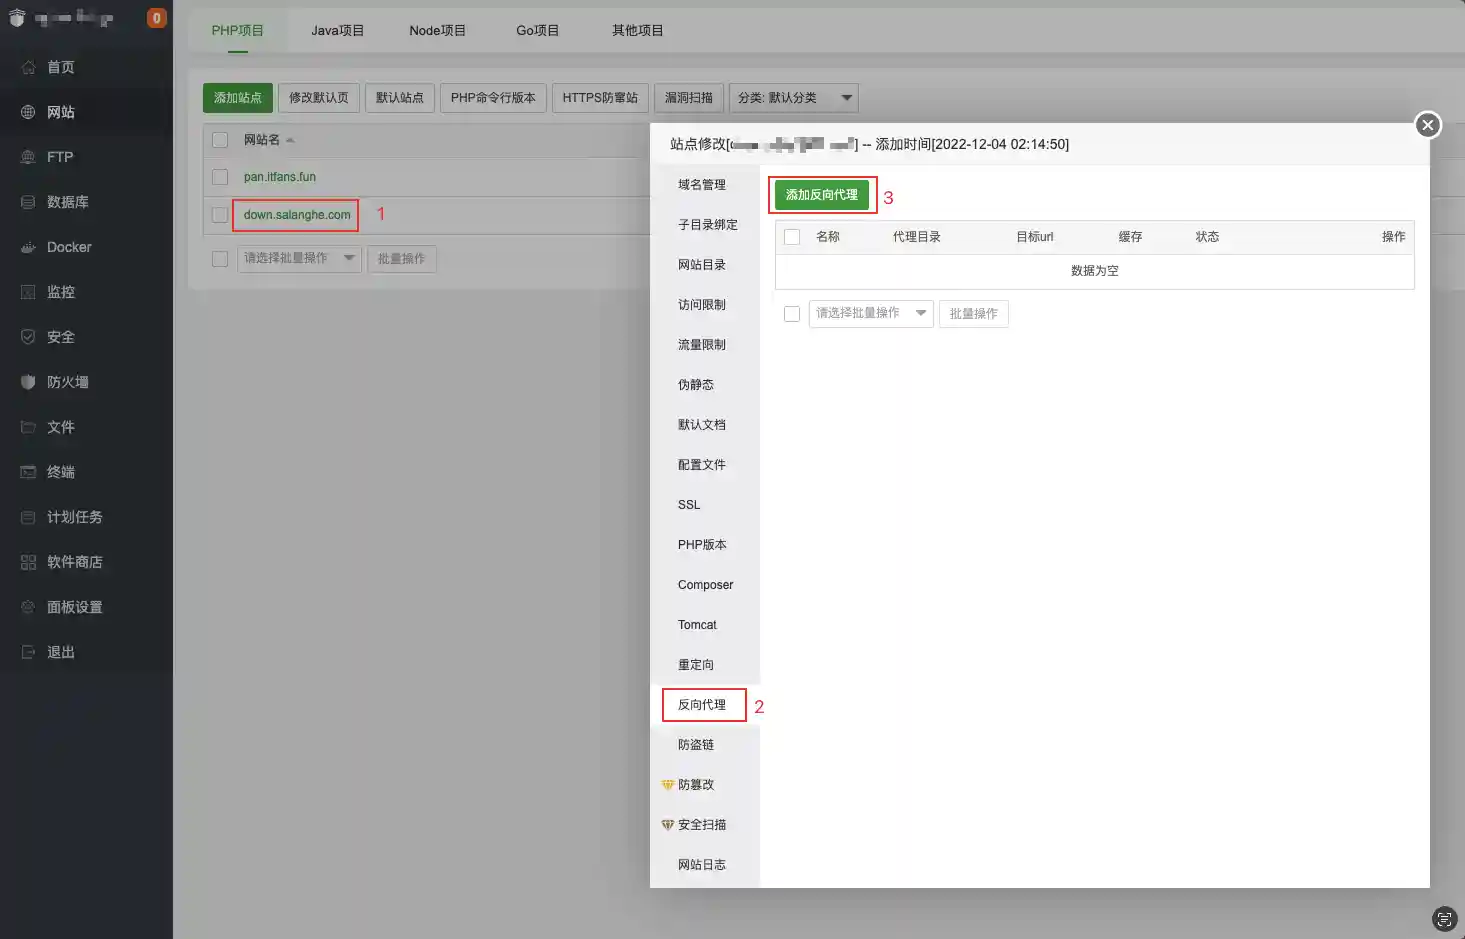
Task: Open the 监控 monitoring panel
Action: (x=59, y=292)
